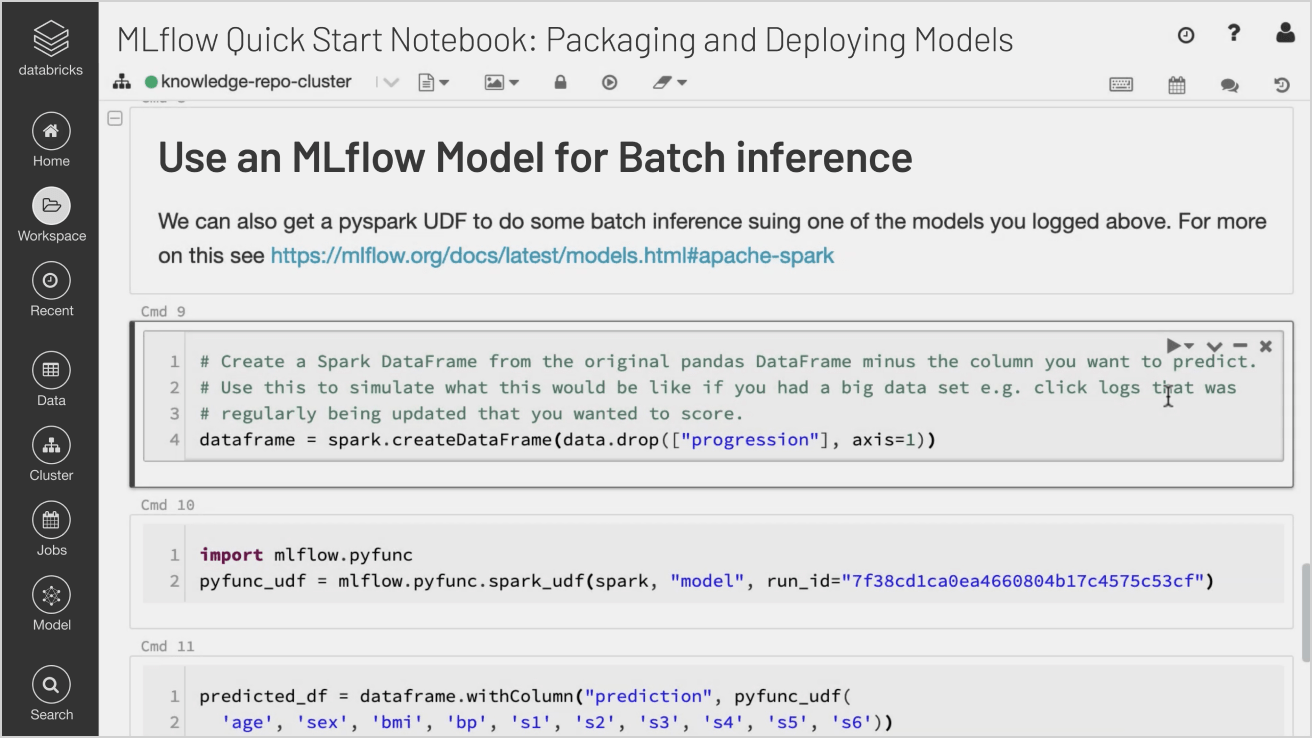1312x738 pixels.
Task: Click the Cmd 10 cell label
Action: [167, 505]
